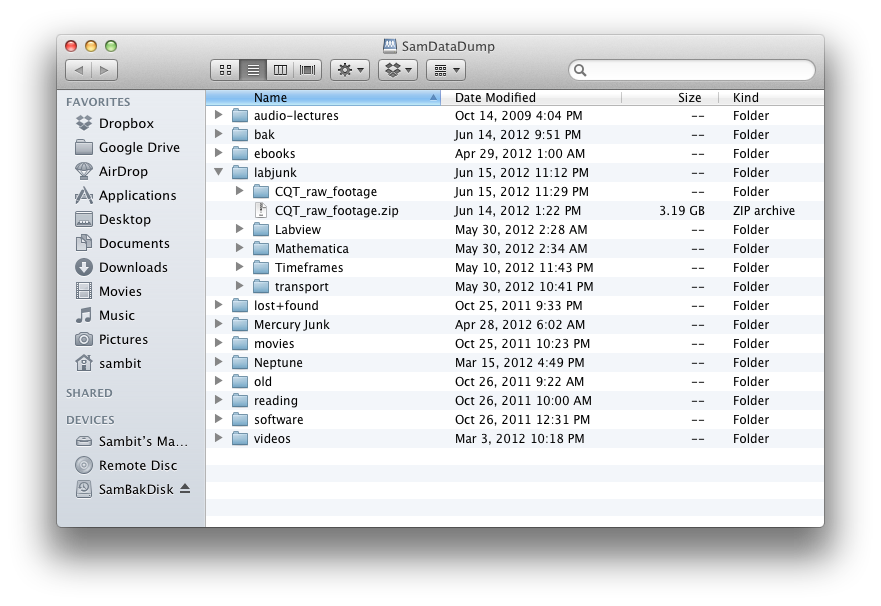Open the action gear menu
This screenshot has height=606, width=881.
click(x=348, y=69)
